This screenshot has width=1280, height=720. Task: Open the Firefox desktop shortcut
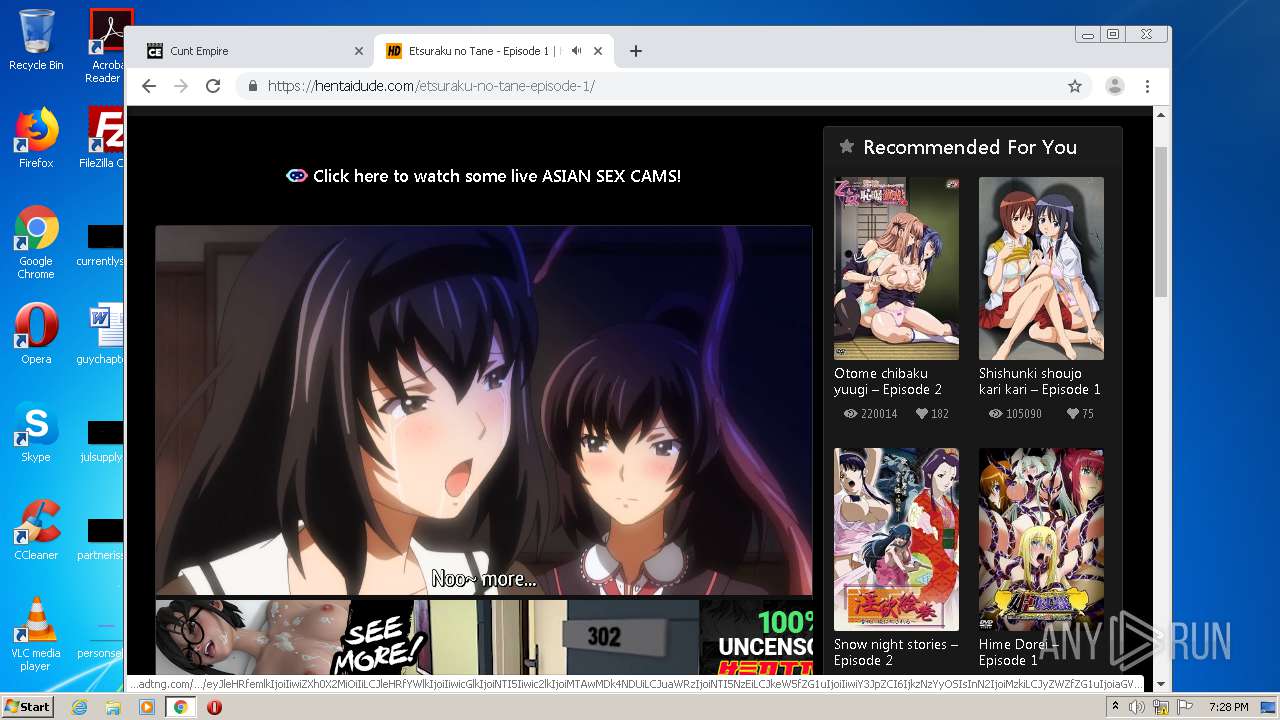click(36, 138)
